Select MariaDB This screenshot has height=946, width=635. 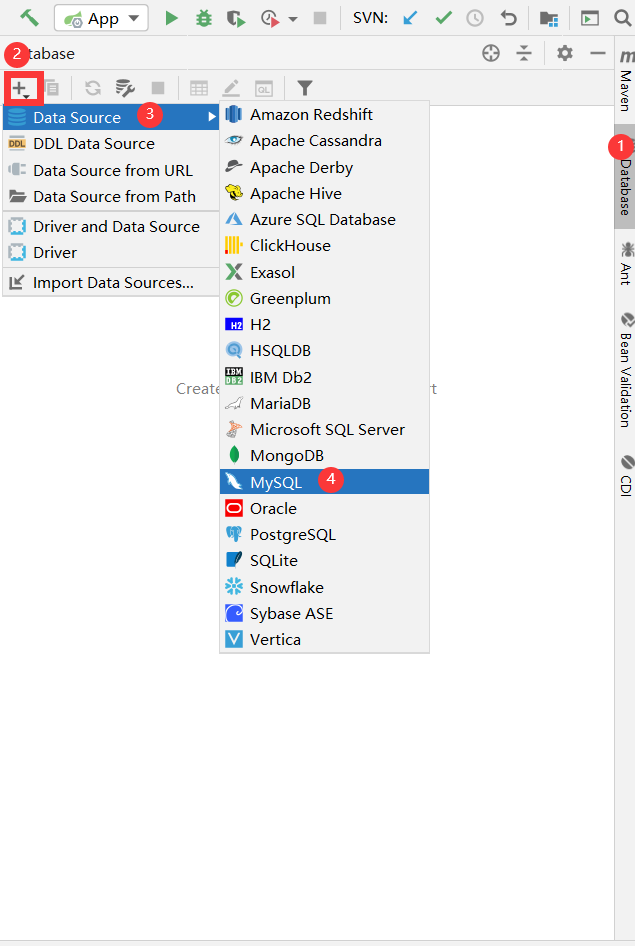pyautogui.click(x=324, y=403)
